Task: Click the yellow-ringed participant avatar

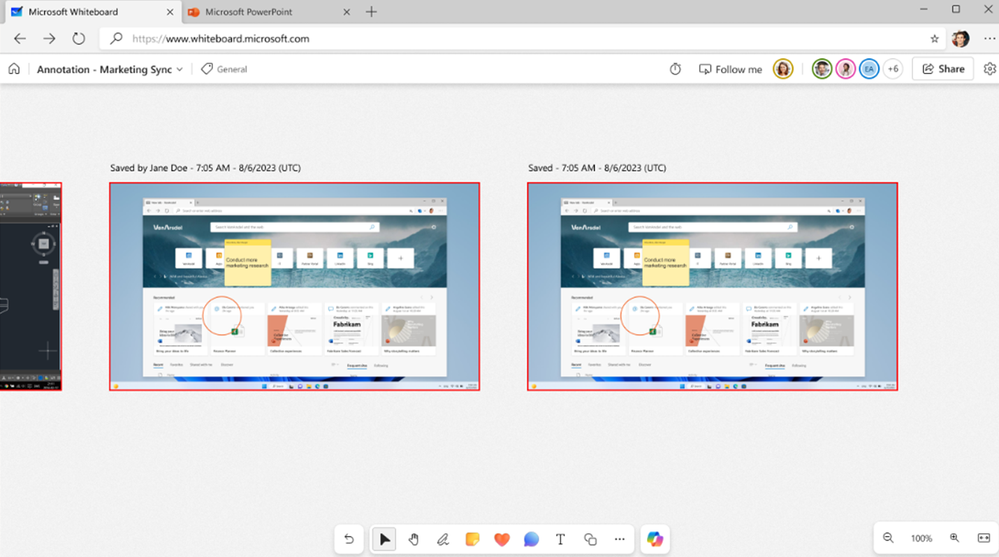Action: click(783, 69)
